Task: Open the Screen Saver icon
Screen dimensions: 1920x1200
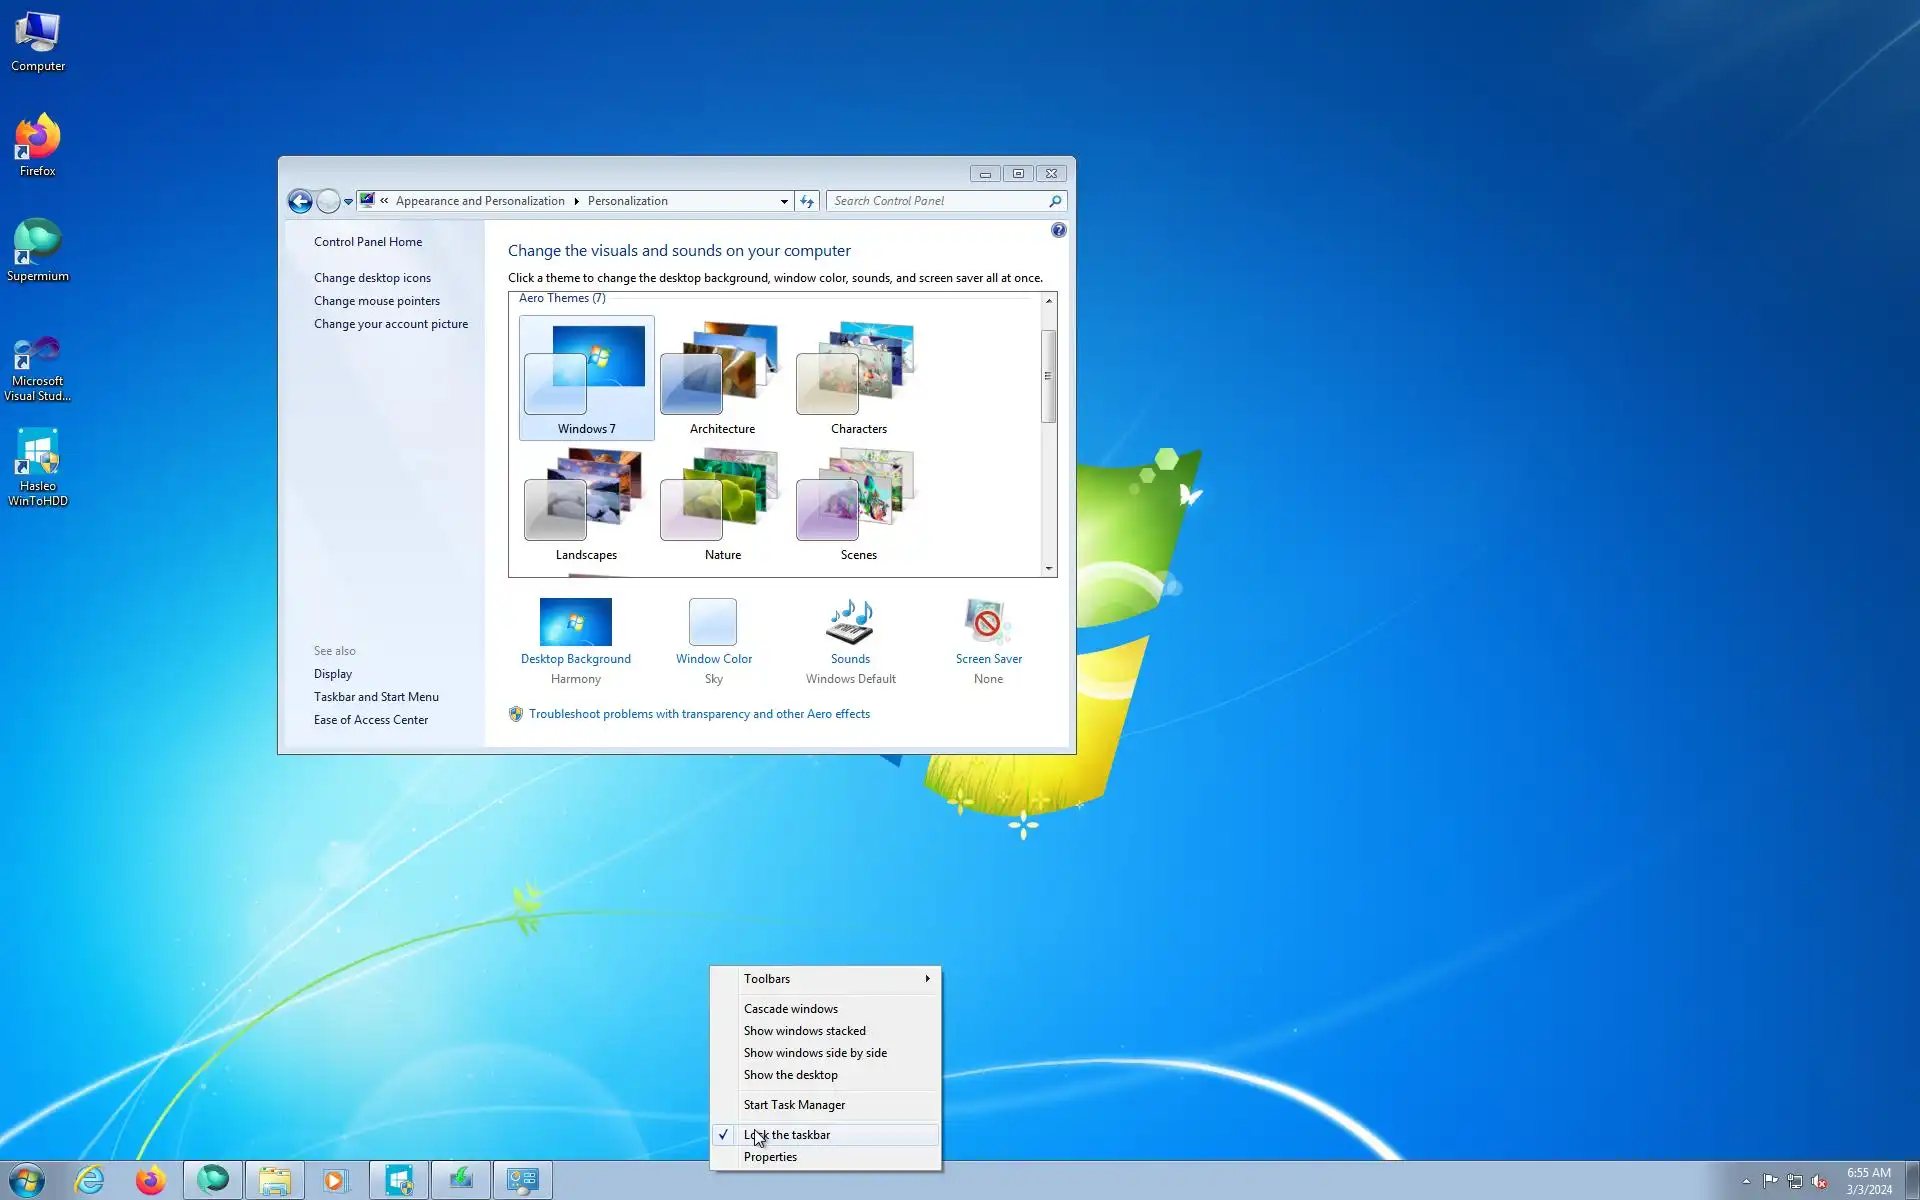Action: pyautogui.click(x=988, y=622)
